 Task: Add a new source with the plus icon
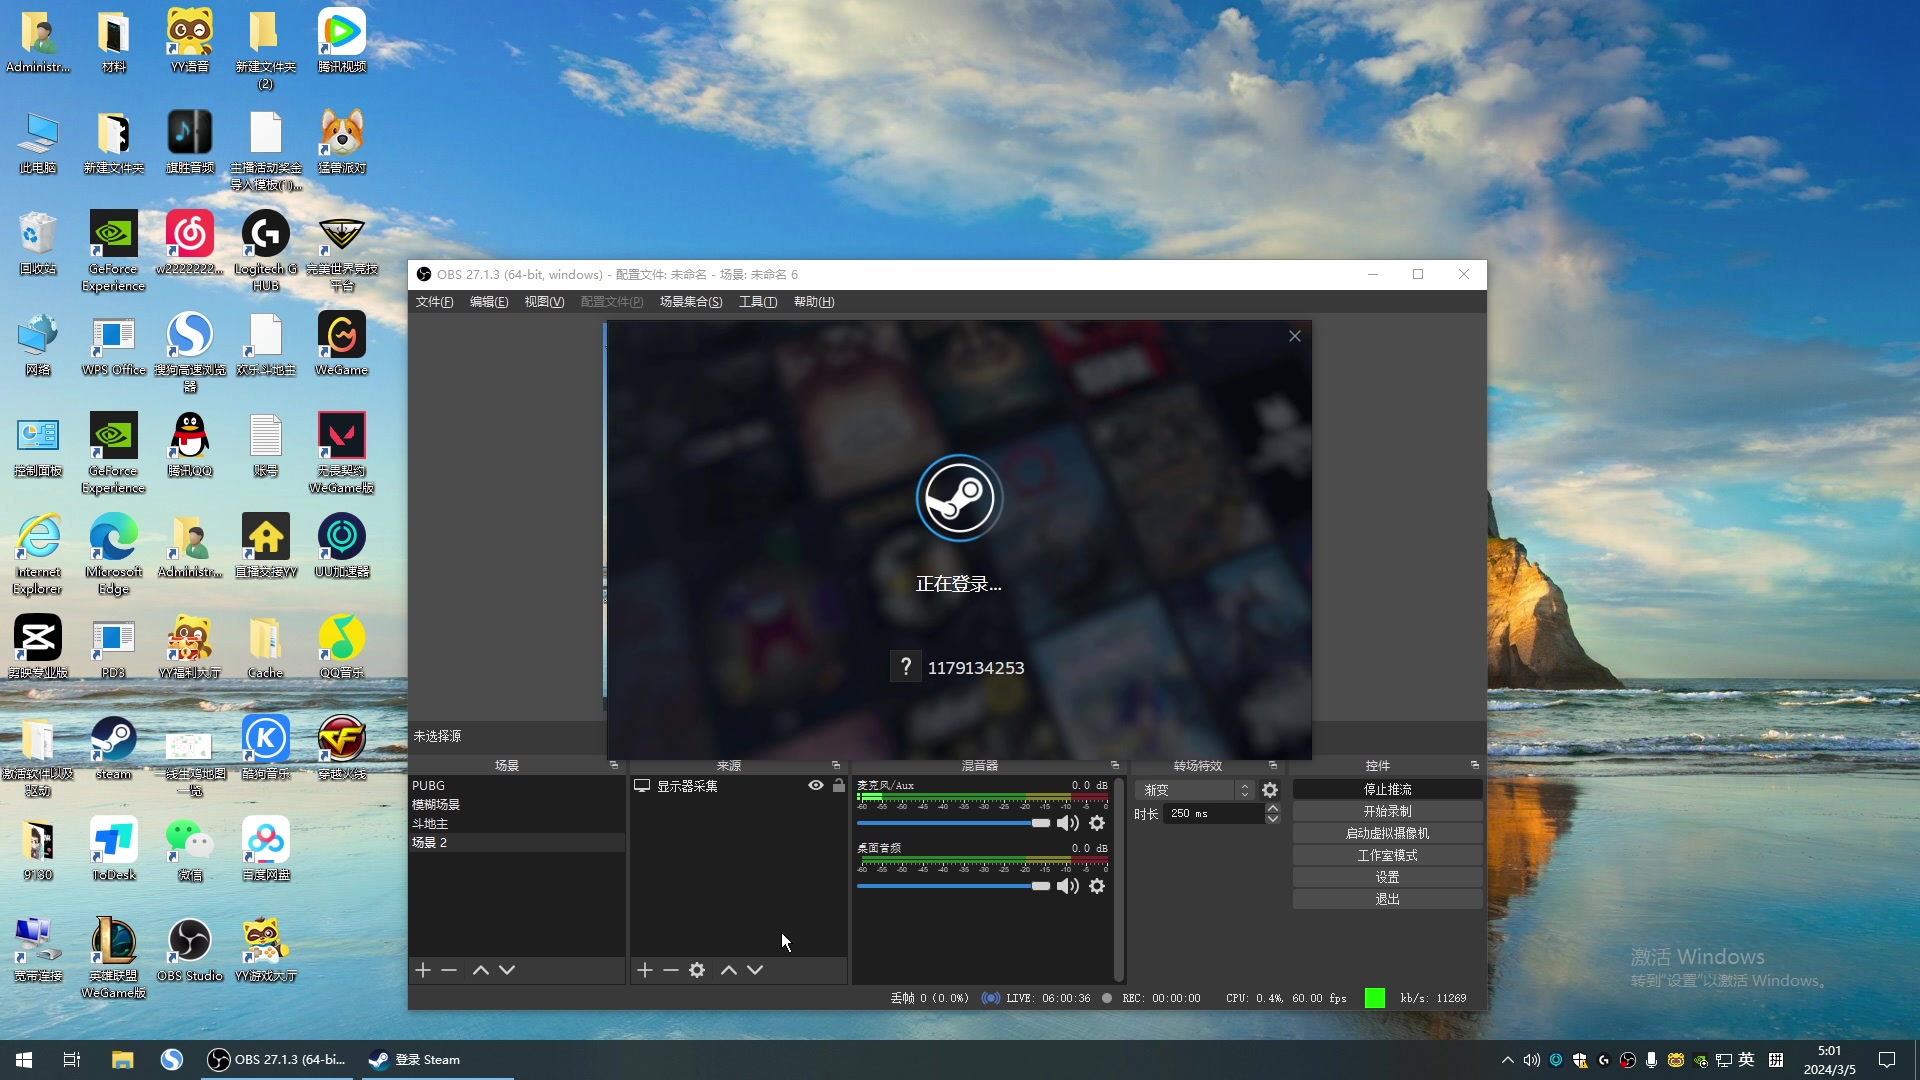click(x=645, y=970)
